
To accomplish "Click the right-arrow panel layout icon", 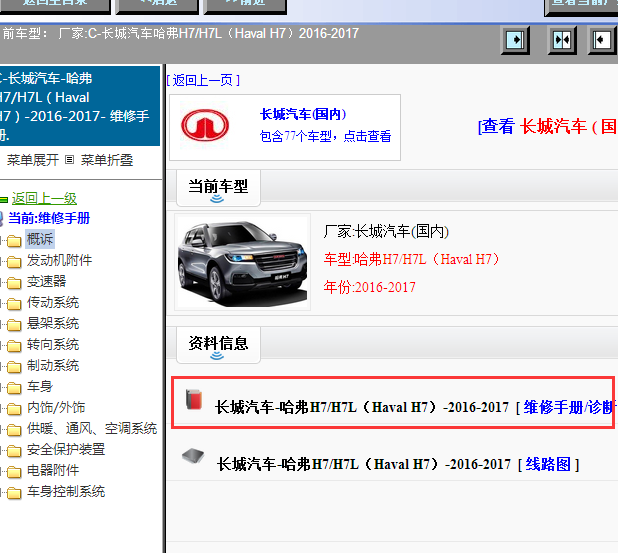I will coord(515,40).
